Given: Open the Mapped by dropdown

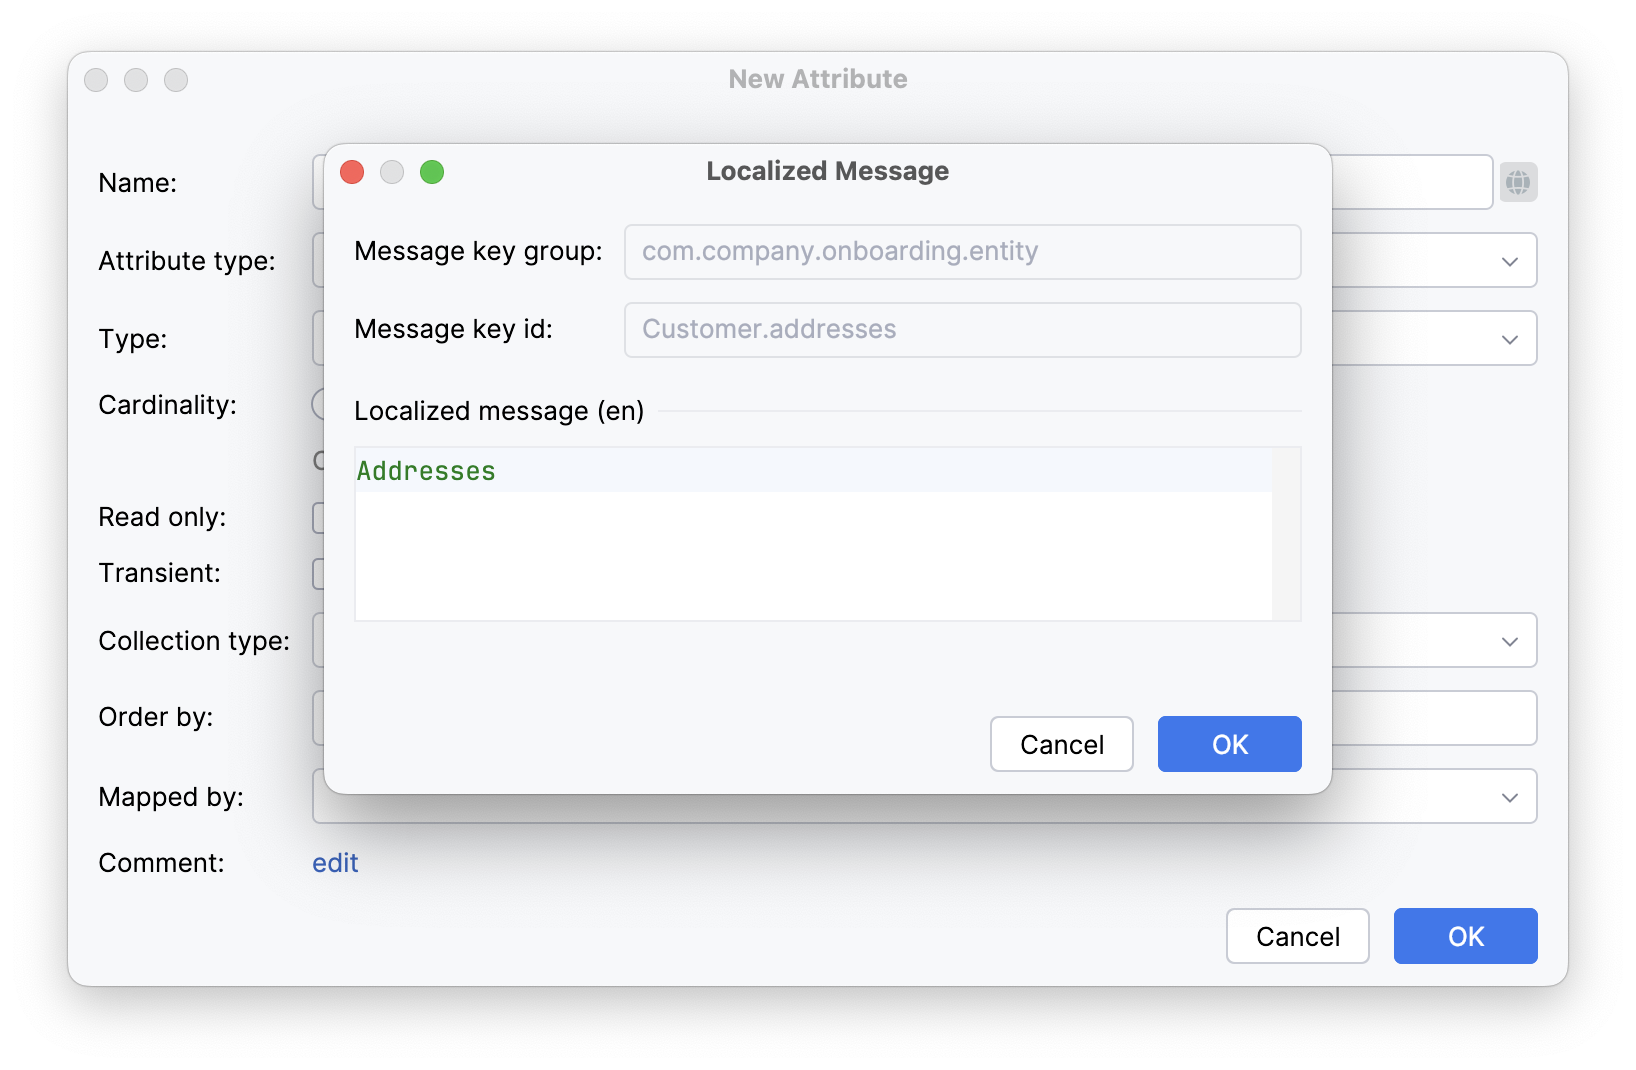Looking at the screenshot, I should [x=1509, y=796].
